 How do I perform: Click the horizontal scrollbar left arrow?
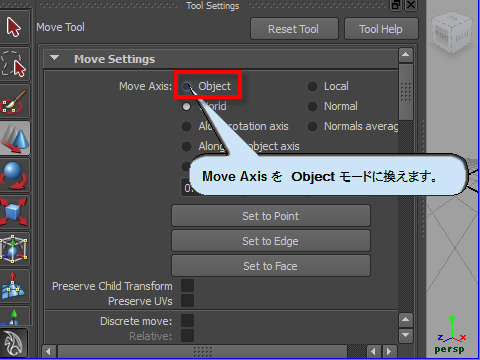pos(49,351)
